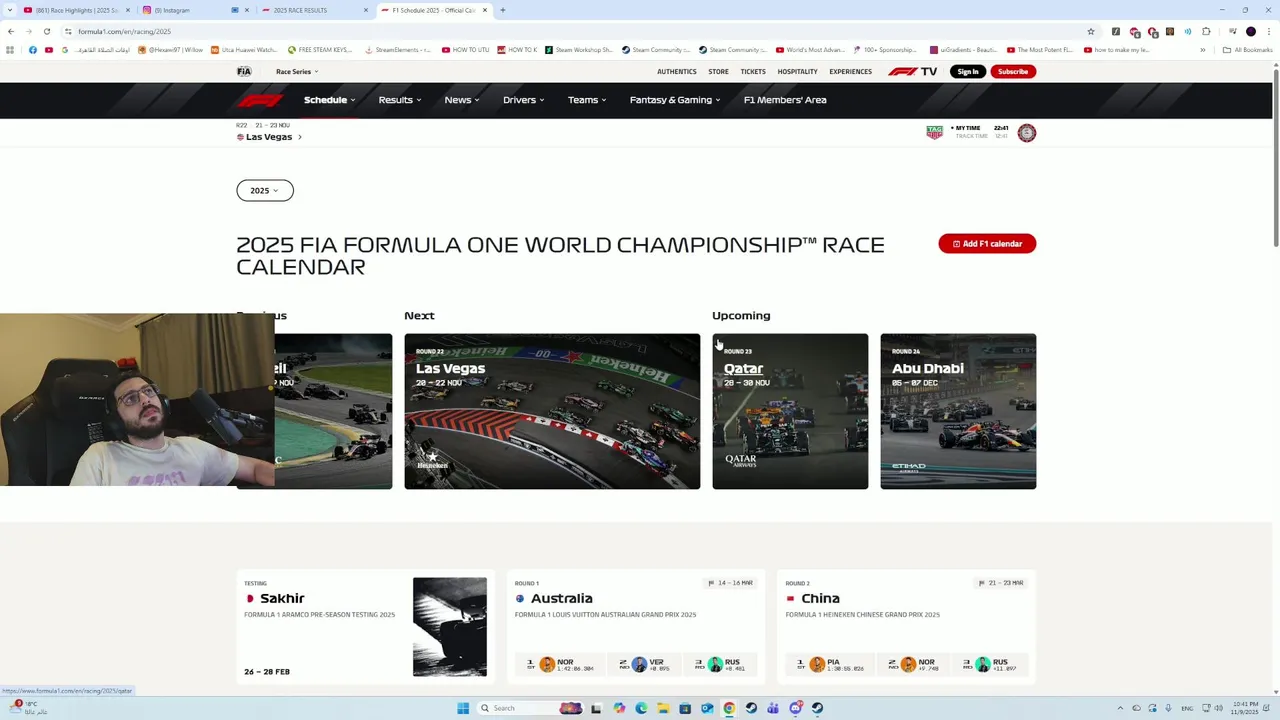Click the Sign In button

coord(968,71)
